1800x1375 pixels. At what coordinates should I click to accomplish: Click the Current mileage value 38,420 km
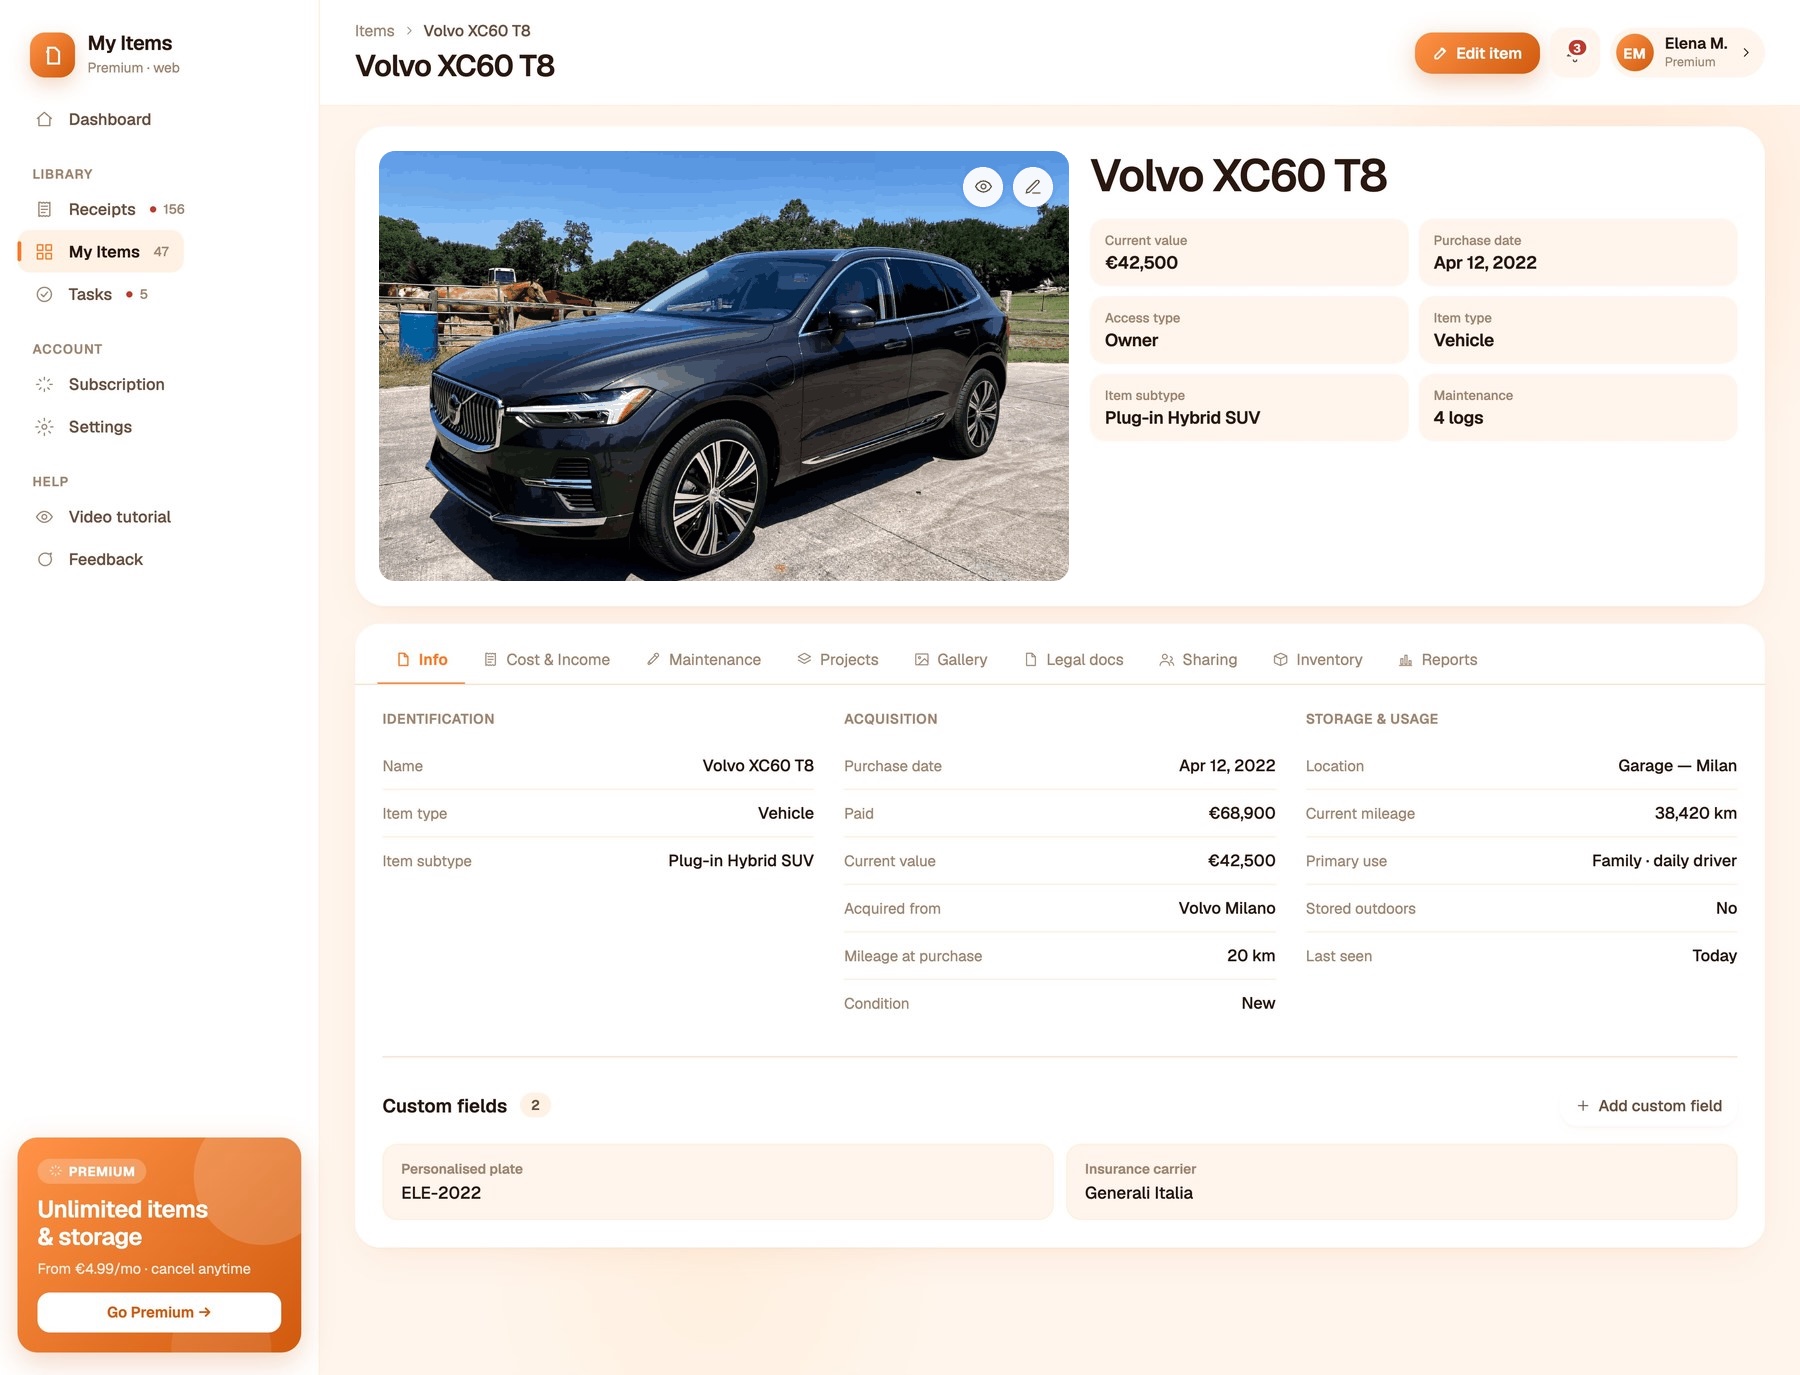[1695, 814]
